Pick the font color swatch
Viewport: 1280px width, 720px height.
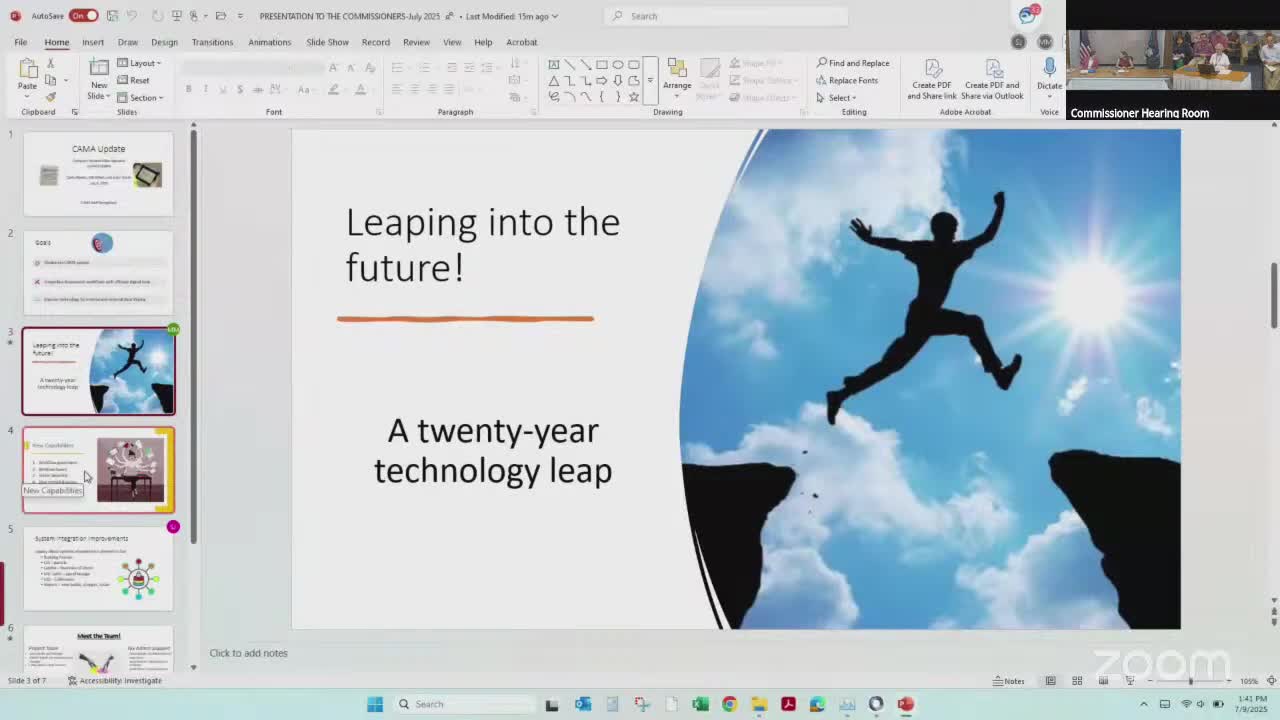(360, 89)
